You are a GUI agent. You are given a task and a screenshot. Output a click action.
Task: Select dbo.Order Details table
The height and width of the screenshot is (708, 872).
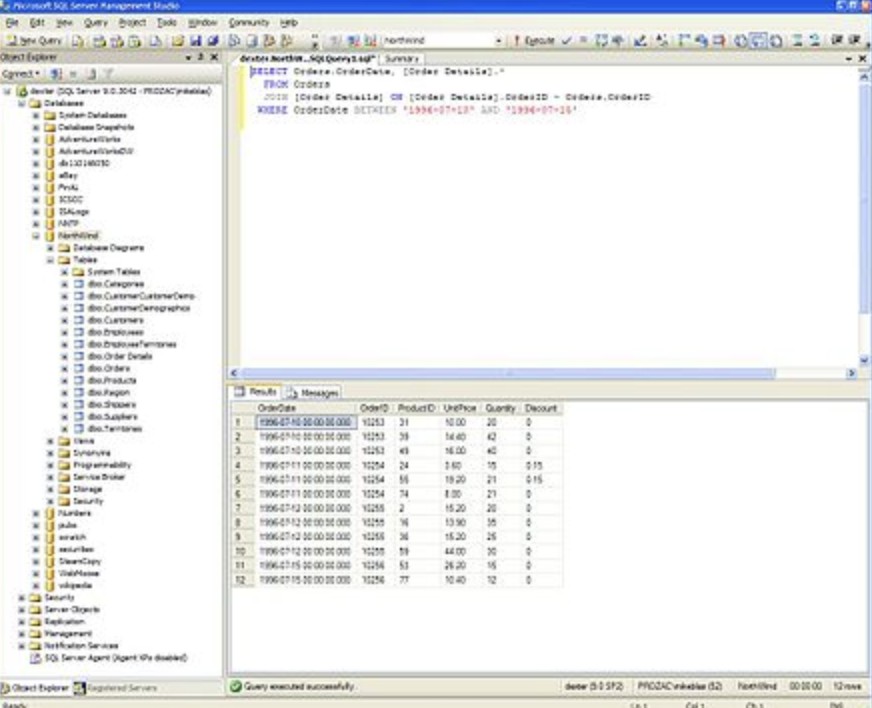(120, 357)
